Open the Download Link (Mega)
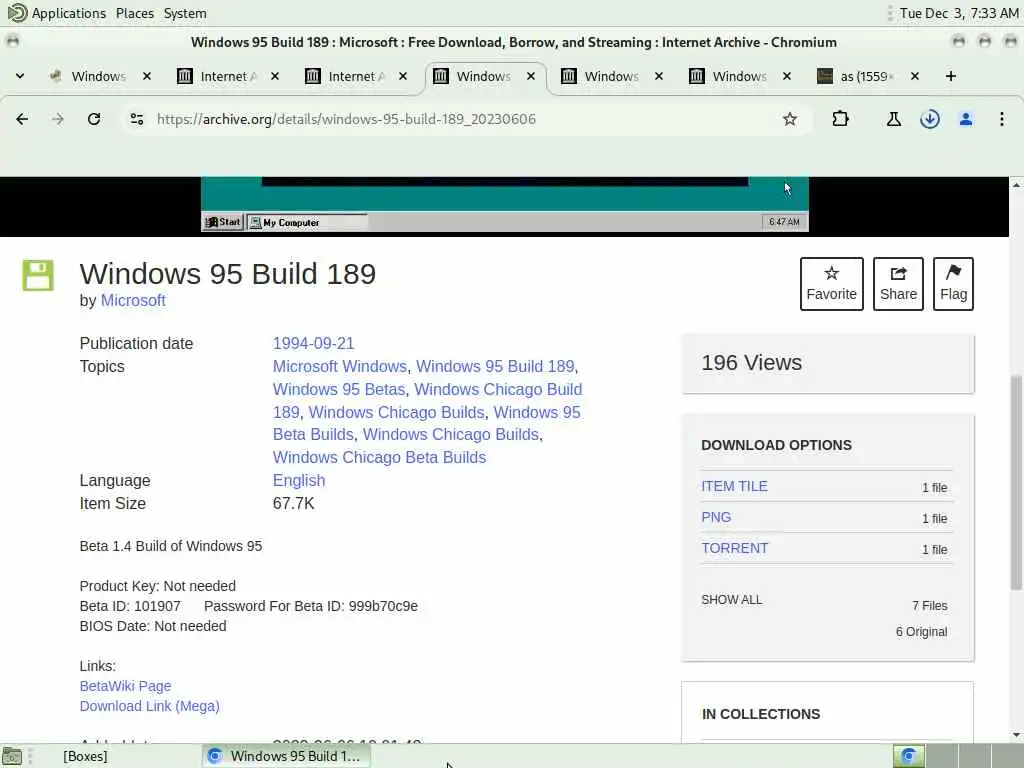The width and height of the screenshot is (1024, 768). click(150, 706)
